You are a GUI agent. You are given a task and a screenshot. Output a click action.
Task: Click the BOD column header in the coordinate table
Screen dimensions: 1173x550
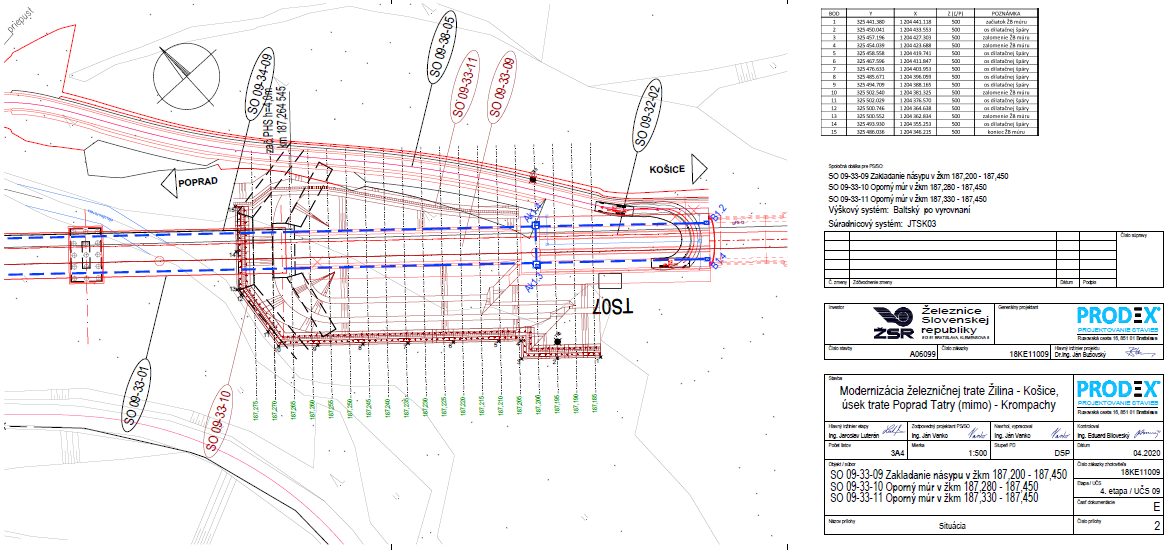coord(833,10)
